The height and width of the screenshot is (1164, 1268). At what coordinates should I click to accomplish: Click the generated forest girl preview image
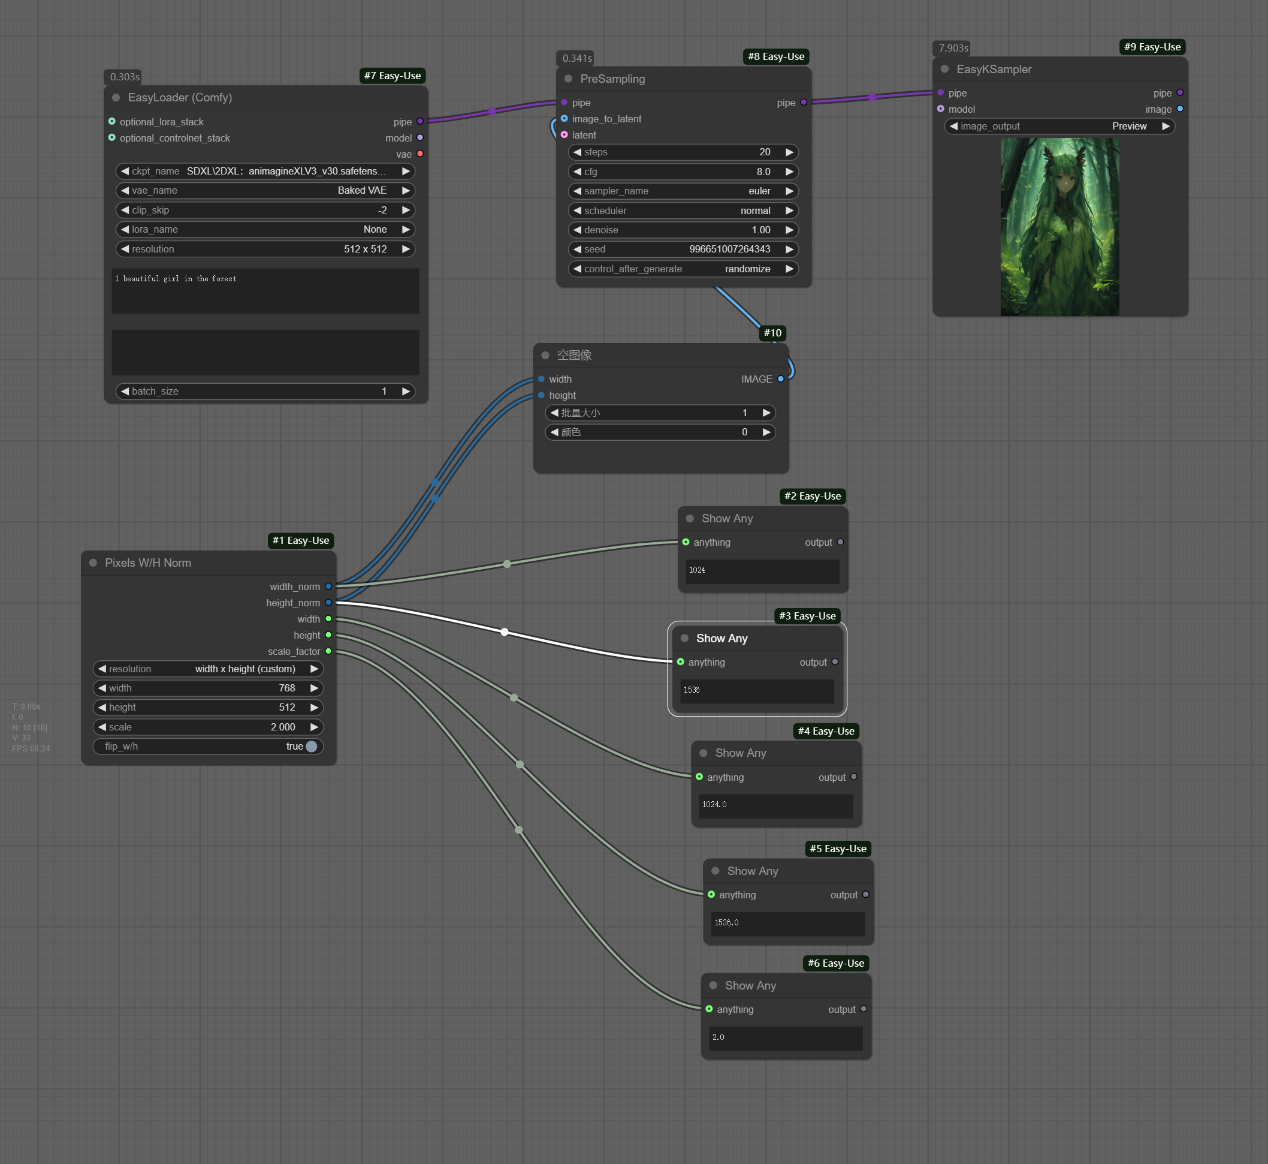(x=1059, y=227)
